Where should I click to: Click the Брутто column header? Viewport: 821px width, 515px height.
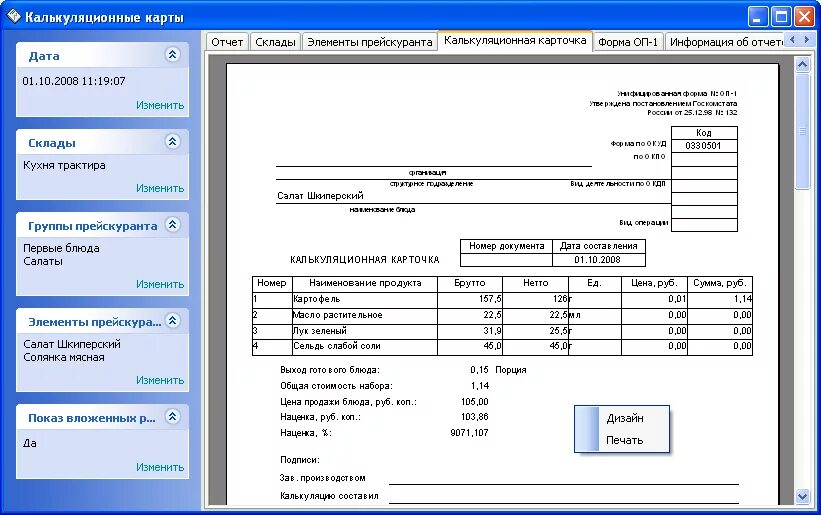point(470,283)
